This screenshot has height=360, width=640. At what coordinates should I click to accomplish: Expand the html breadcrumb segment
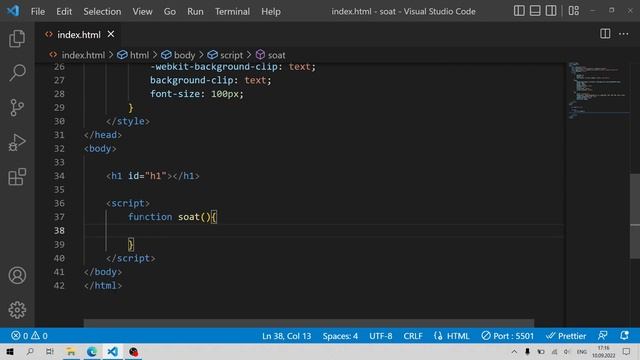click(139, 55)
